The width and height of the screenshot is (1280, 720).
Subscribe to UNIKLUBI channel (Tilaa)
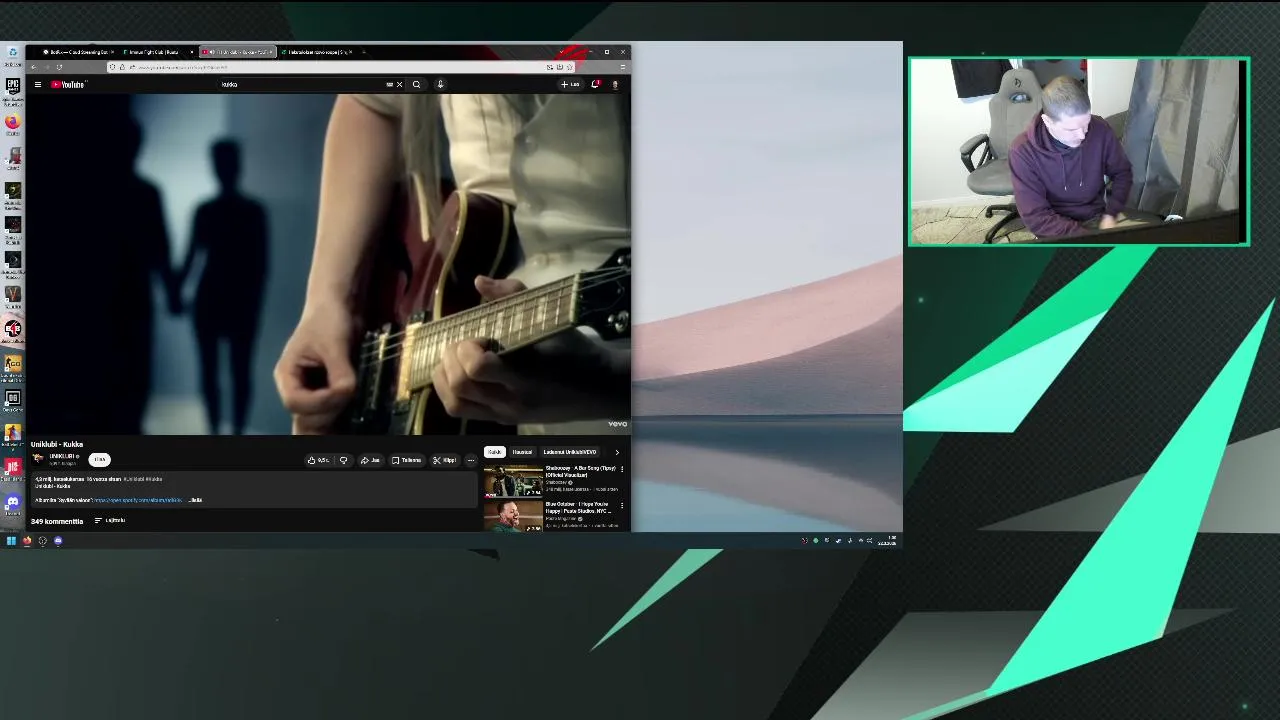[x=99, y=459]
